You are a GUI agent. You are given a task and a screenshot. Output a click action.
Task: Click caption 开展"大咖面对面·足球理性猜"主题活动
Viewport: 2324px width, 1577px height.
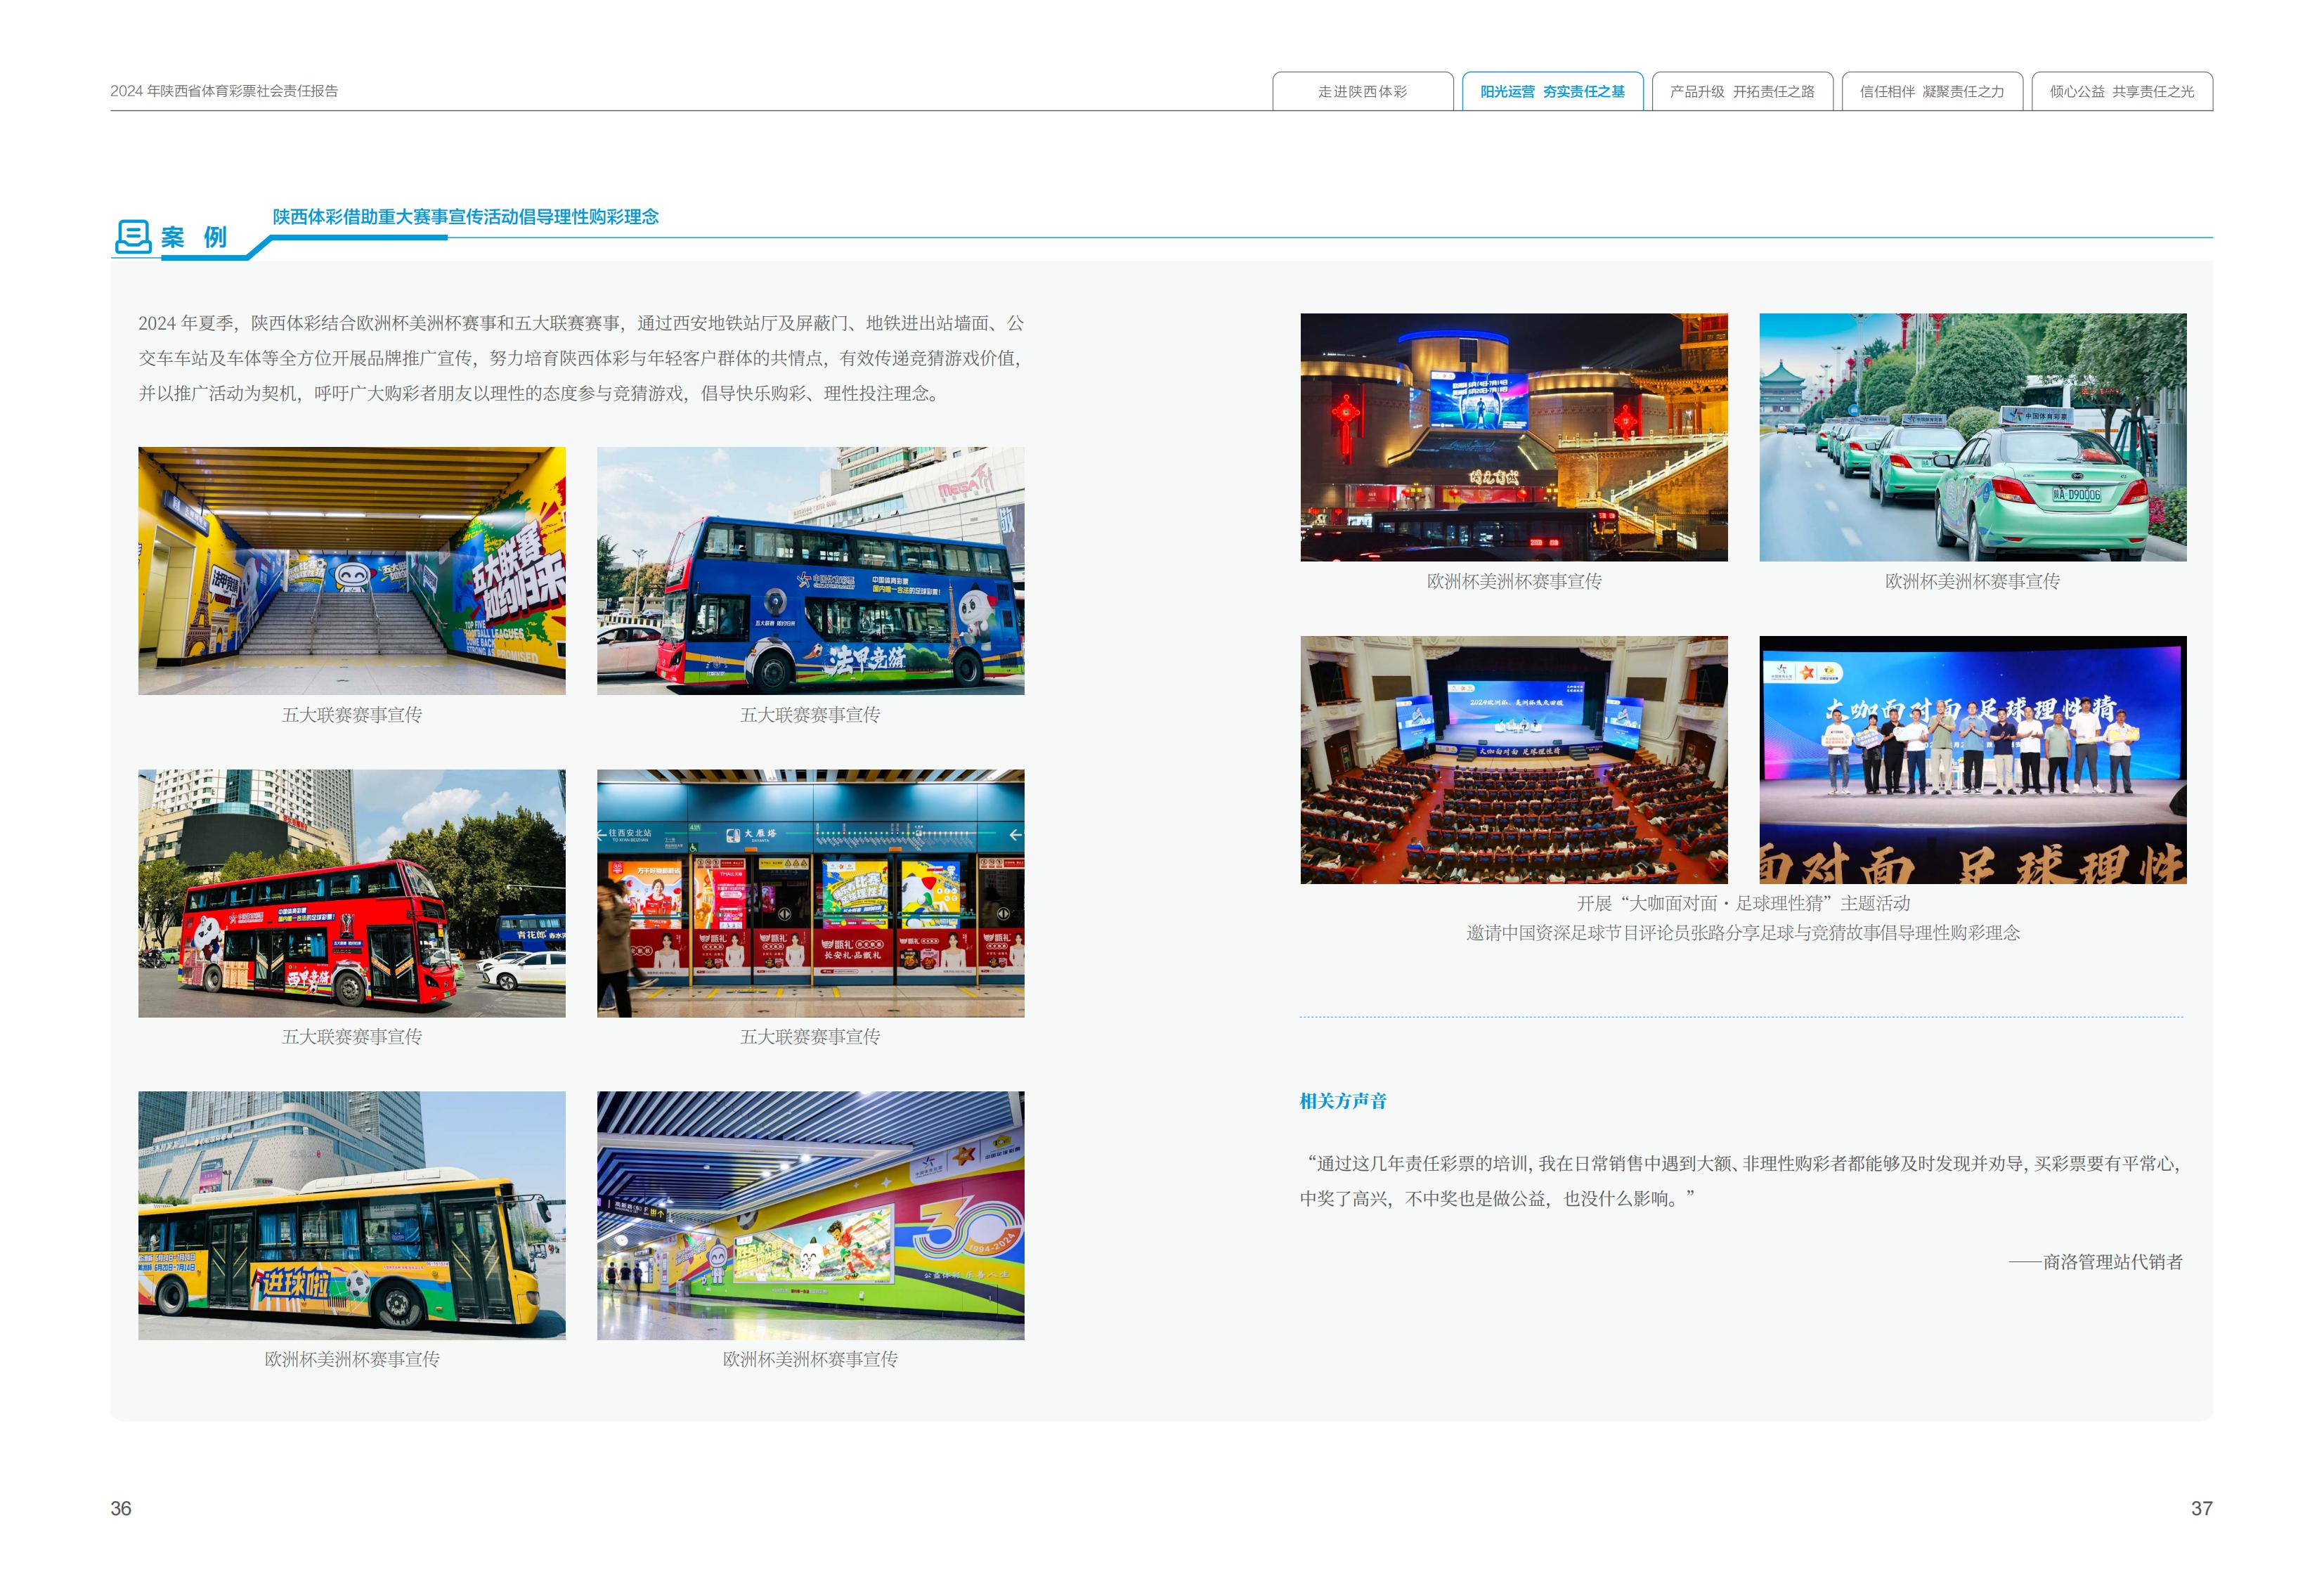click(1743, 903)
